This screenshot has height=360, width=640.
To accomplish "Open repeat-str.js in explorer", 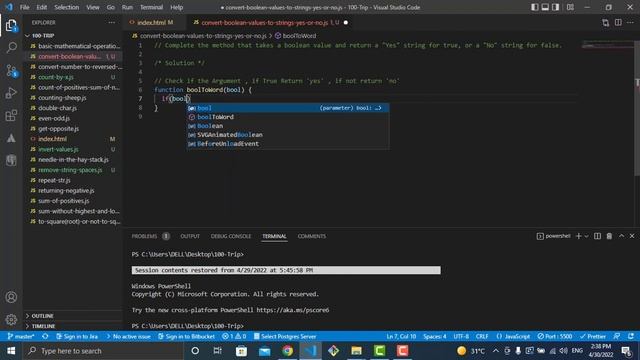I will click(54, 180).
